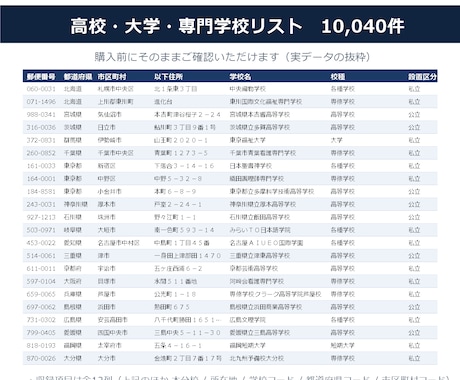Select the 設置区分 column header
Image resolution: width=460 pixels, height=380 pixels.
[422, 77]
